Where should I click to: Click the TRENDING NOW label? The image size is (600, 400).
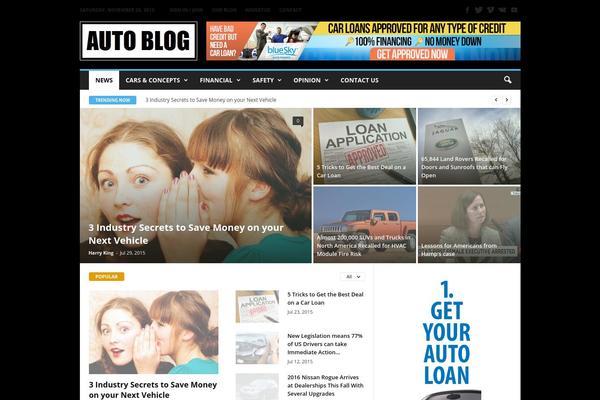112,100
